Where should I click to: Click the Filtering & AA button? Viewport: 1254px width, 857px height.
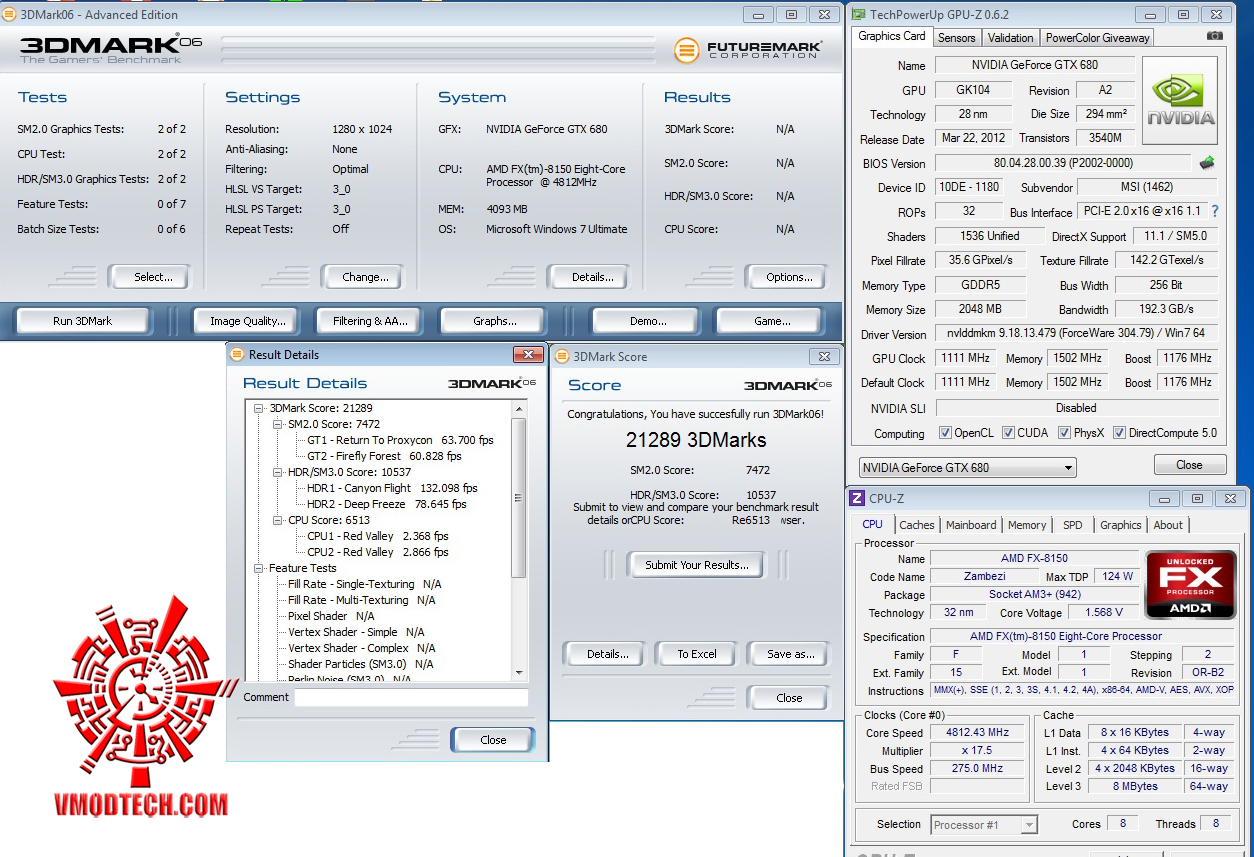pos(370,321)
